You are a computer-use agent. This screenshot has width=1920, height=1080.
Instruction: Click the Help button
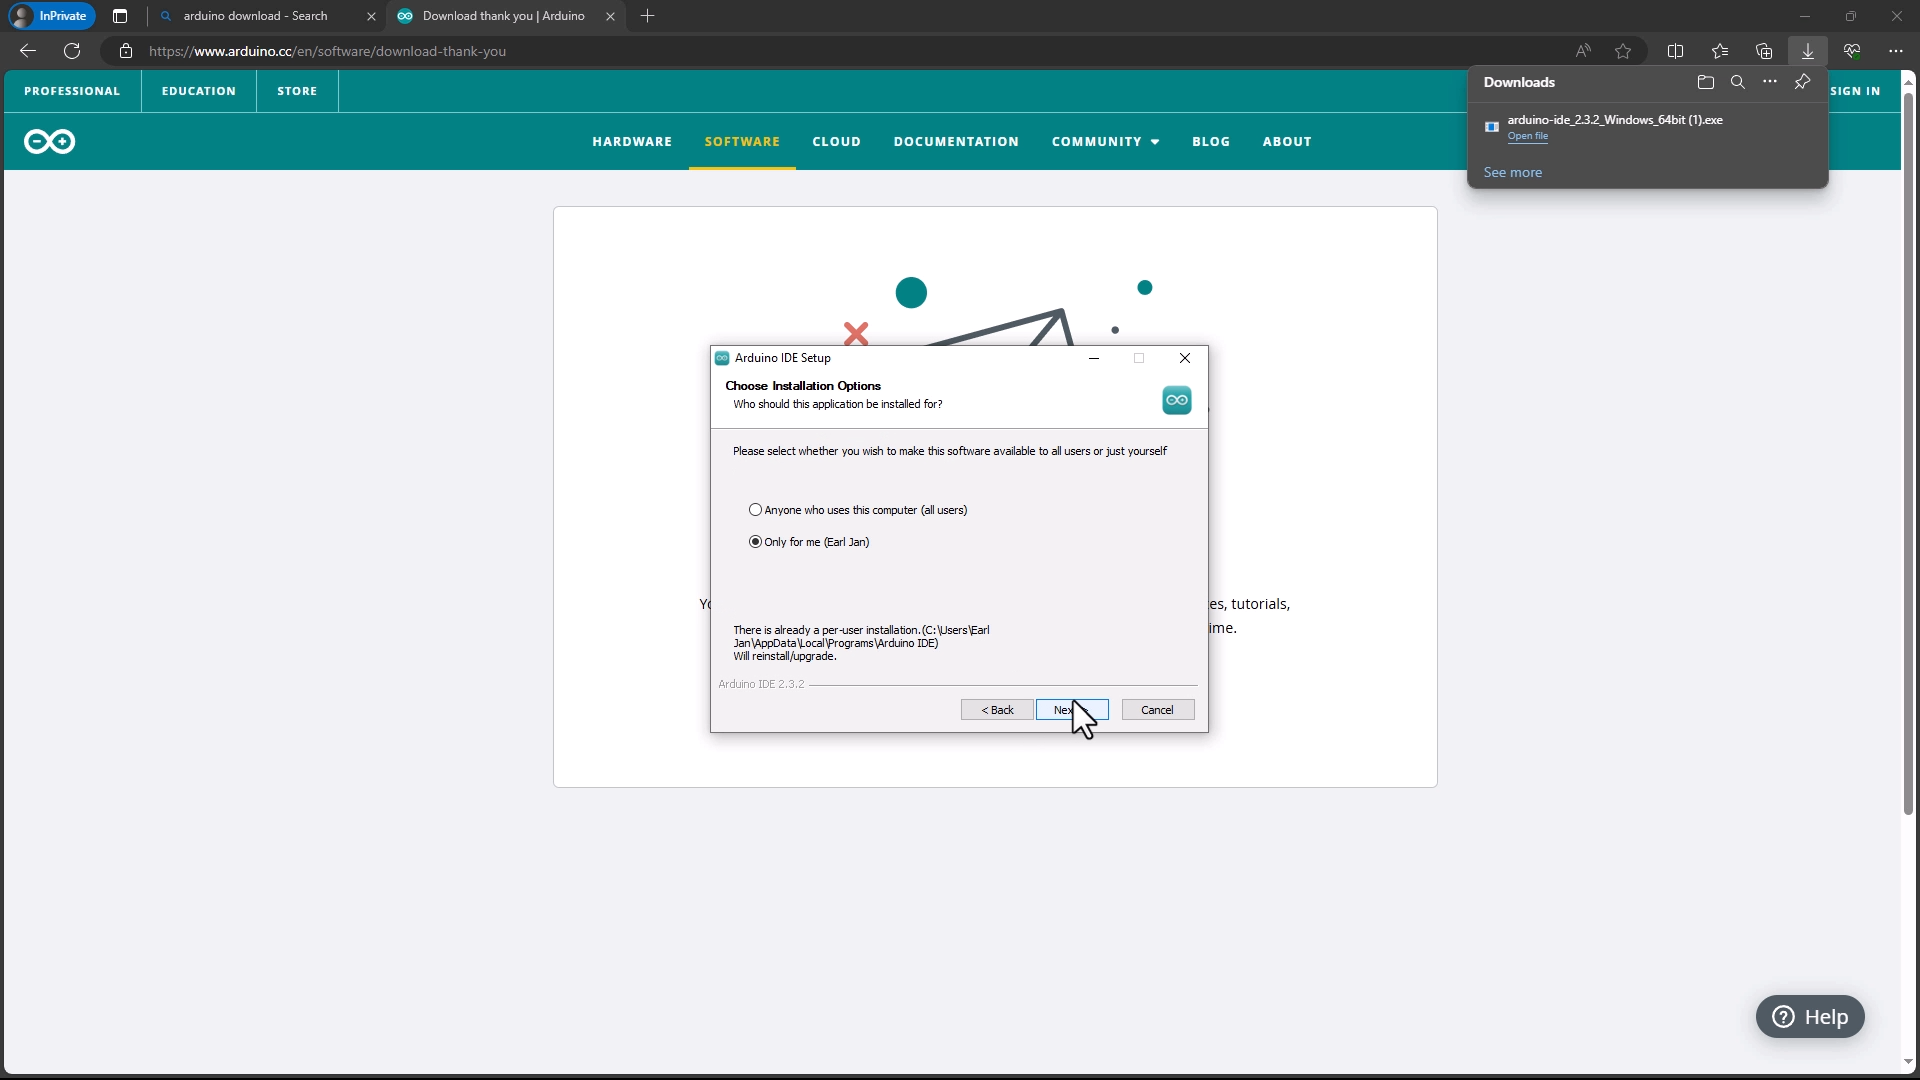(1810, 1017)
